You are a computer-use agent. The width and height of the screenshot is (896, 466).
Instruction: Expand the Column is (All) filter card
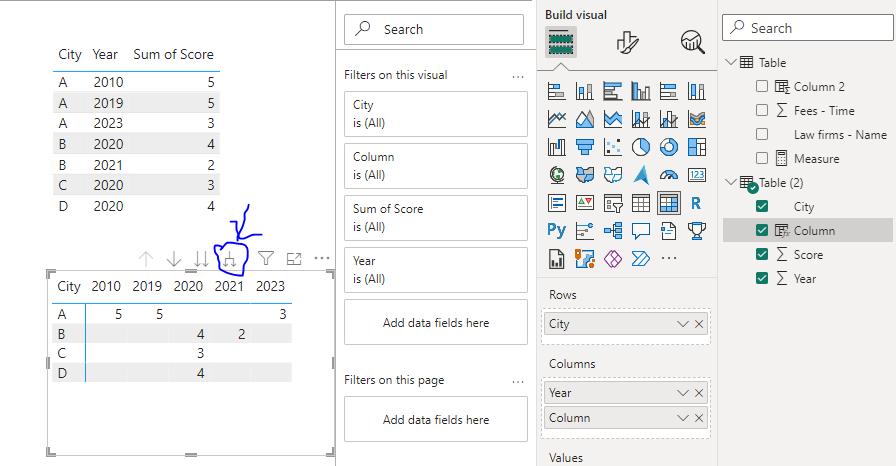coord(435,166)
